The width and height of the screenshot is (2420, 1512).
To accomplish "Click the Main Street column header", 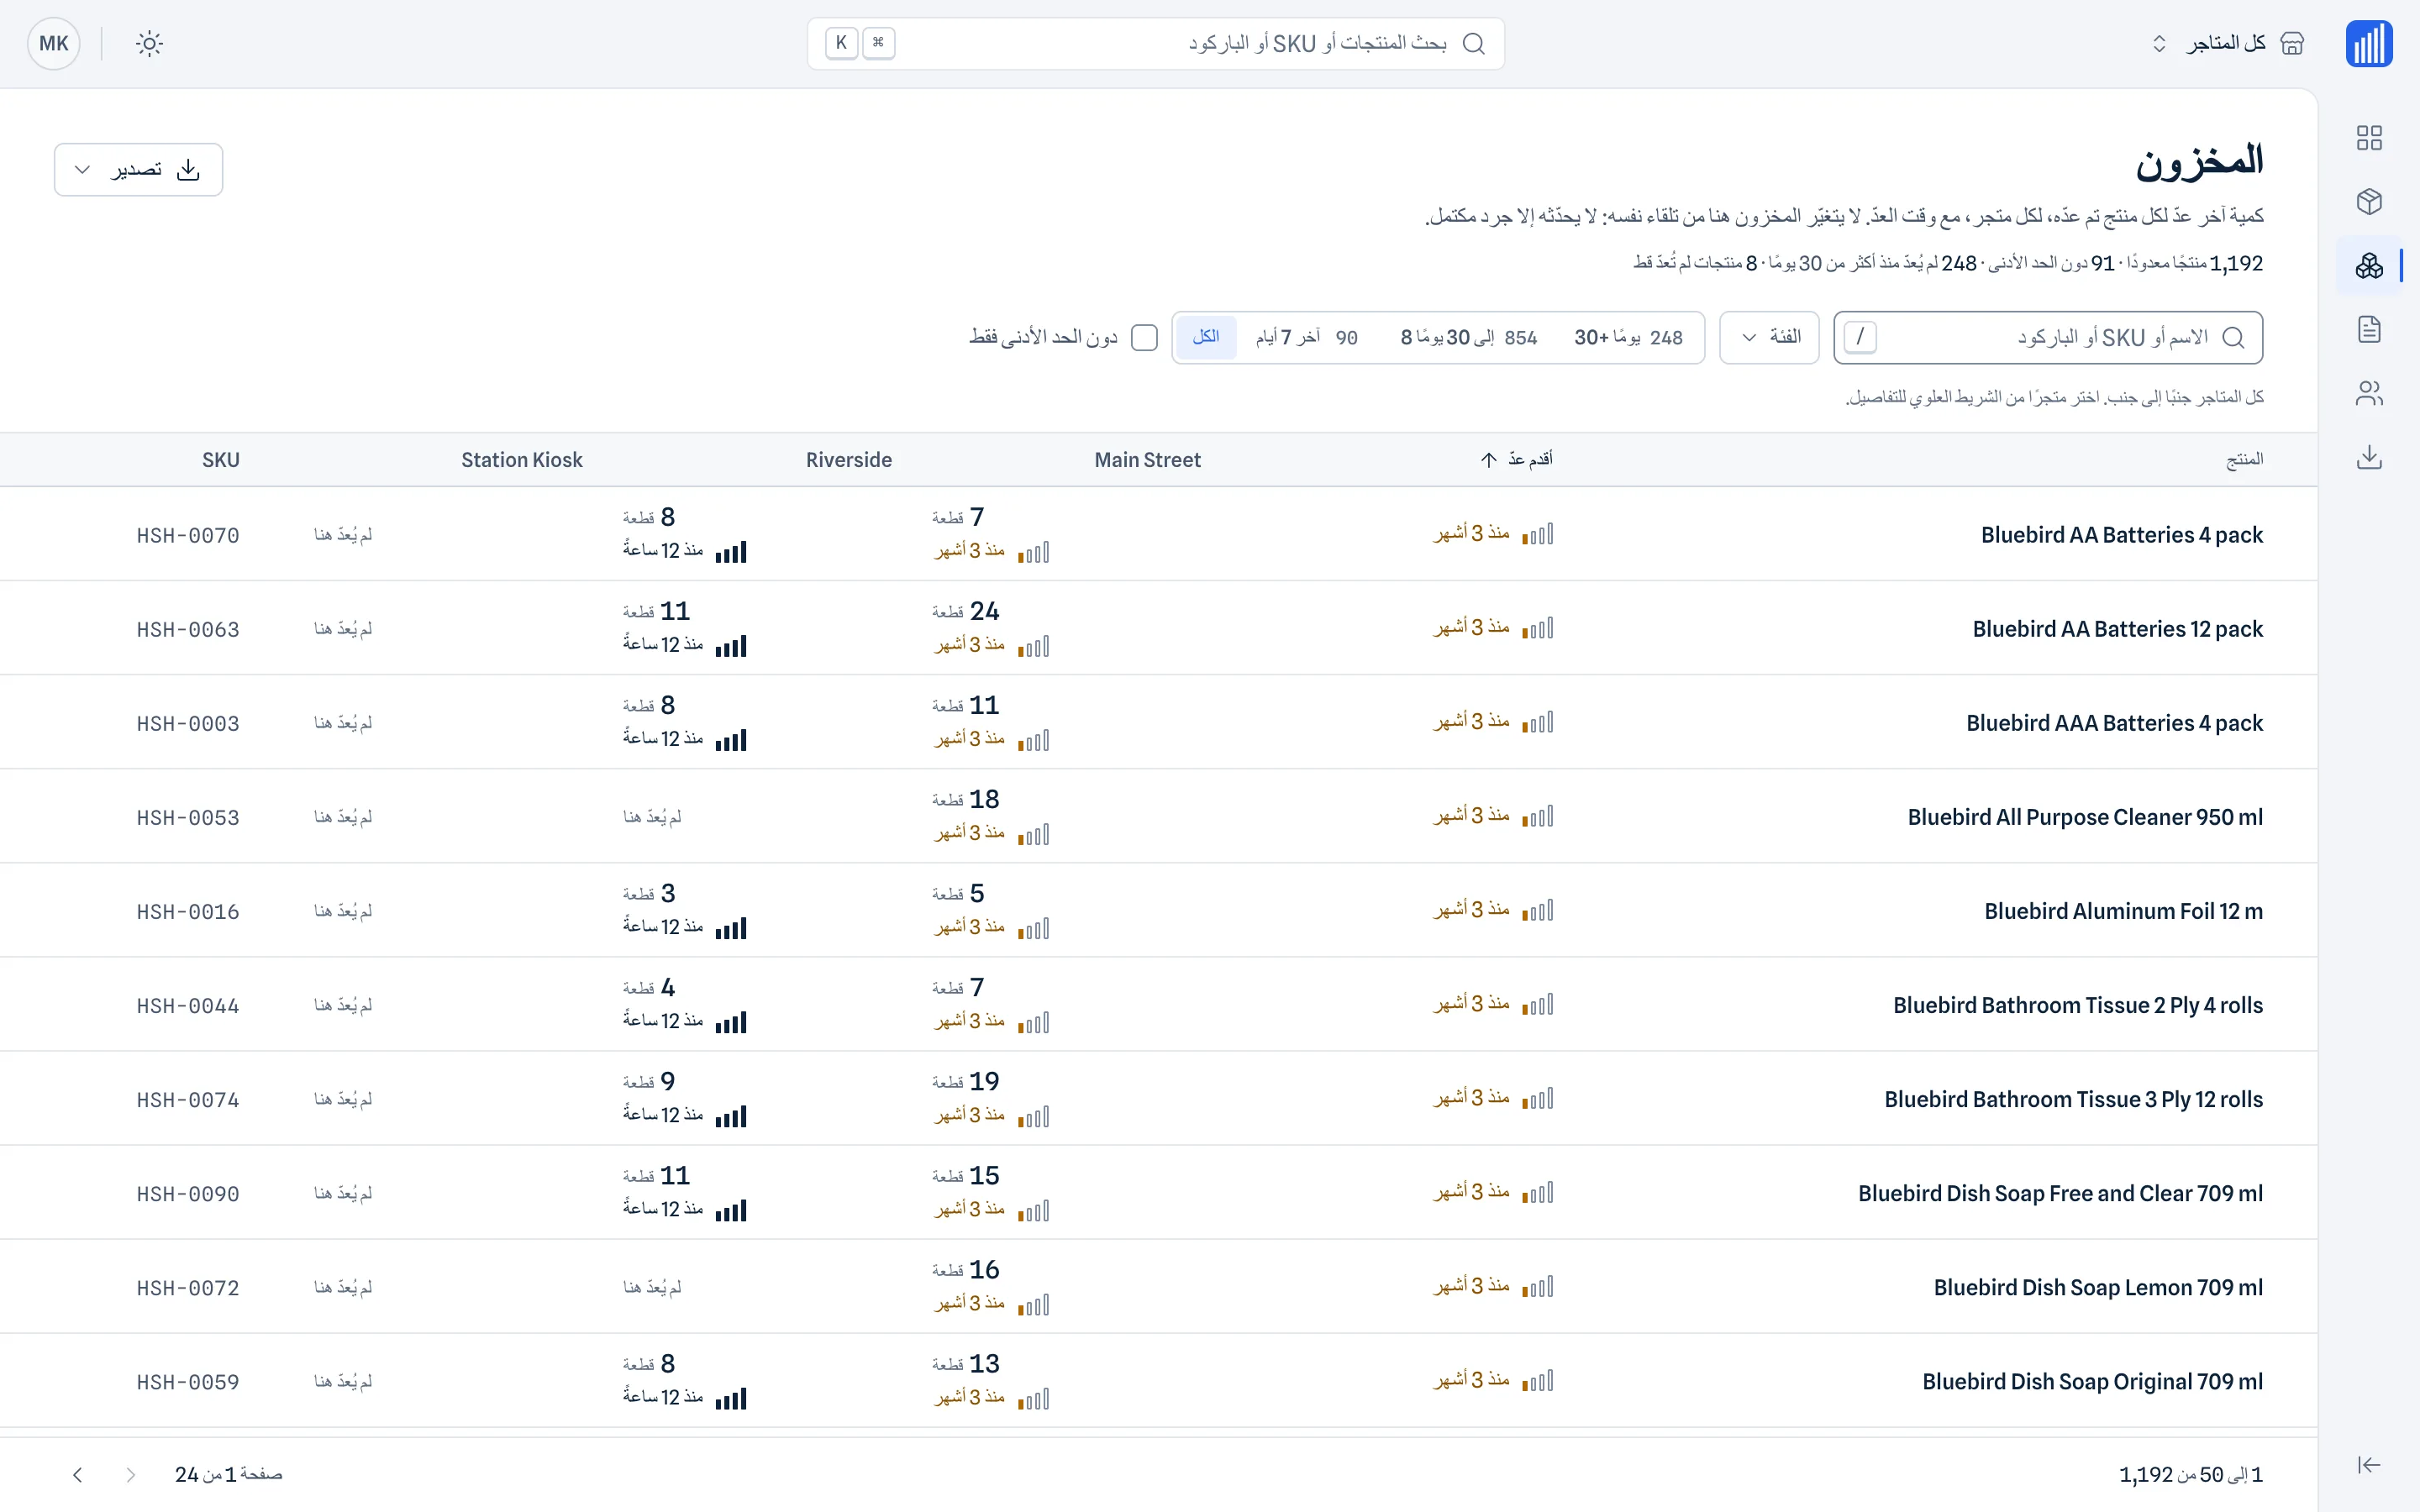I will click(1147, 460).
